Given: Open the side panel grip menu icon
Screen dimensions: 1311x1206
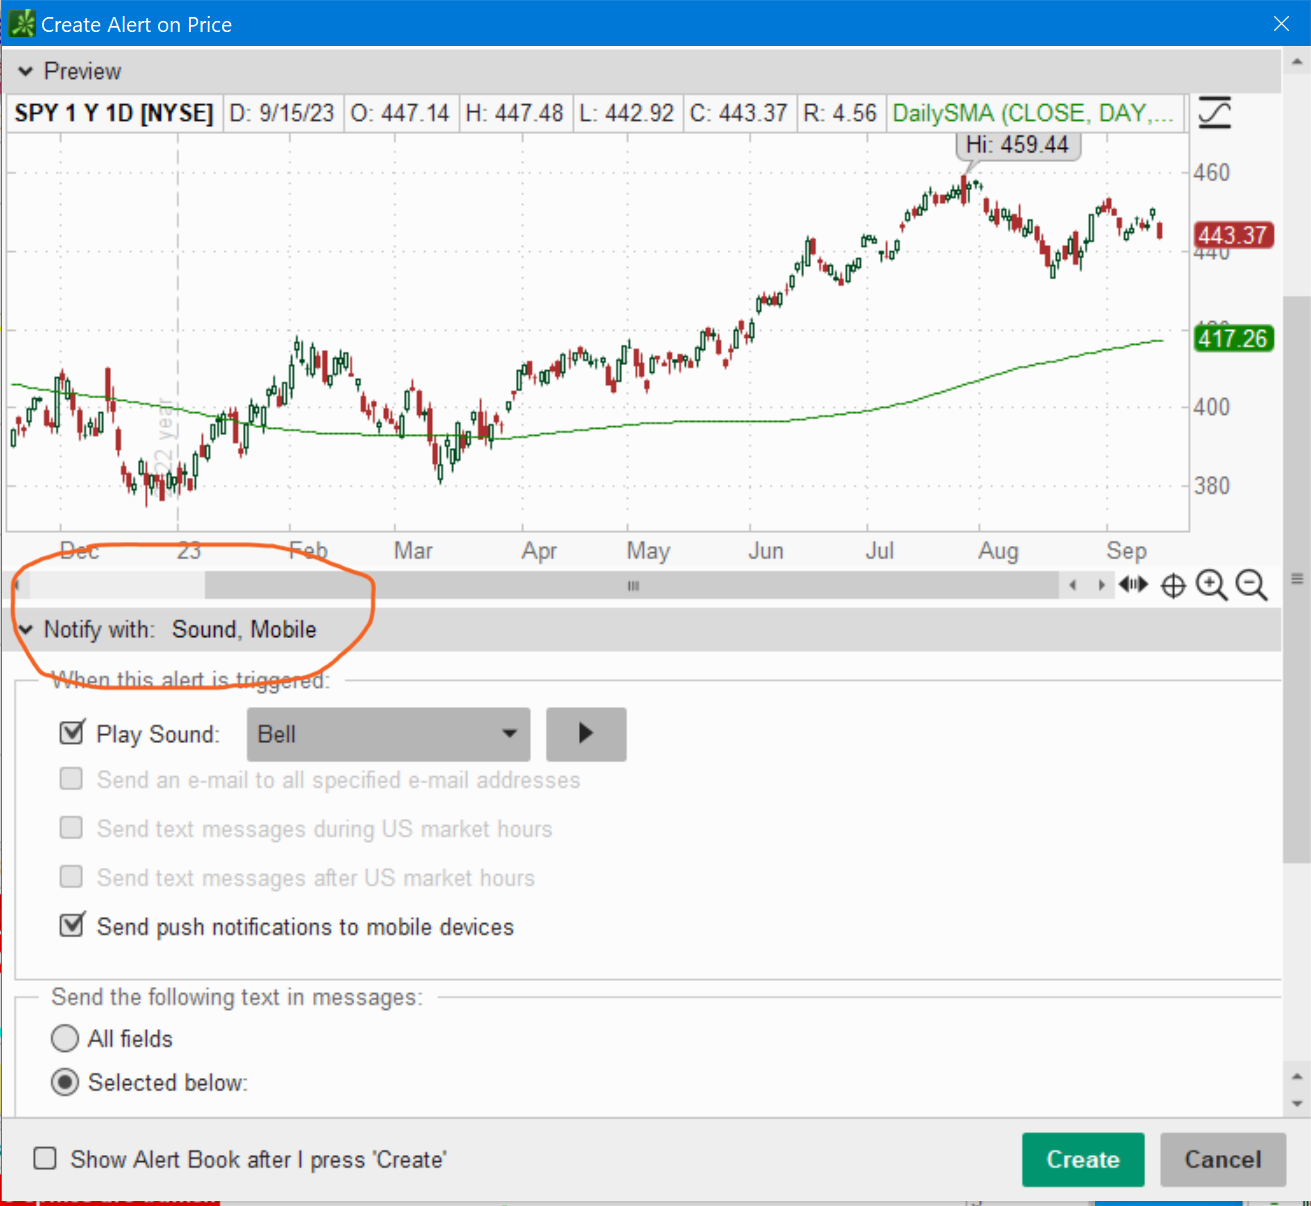Looking at the screenshot, I should tap(1297, 579).
